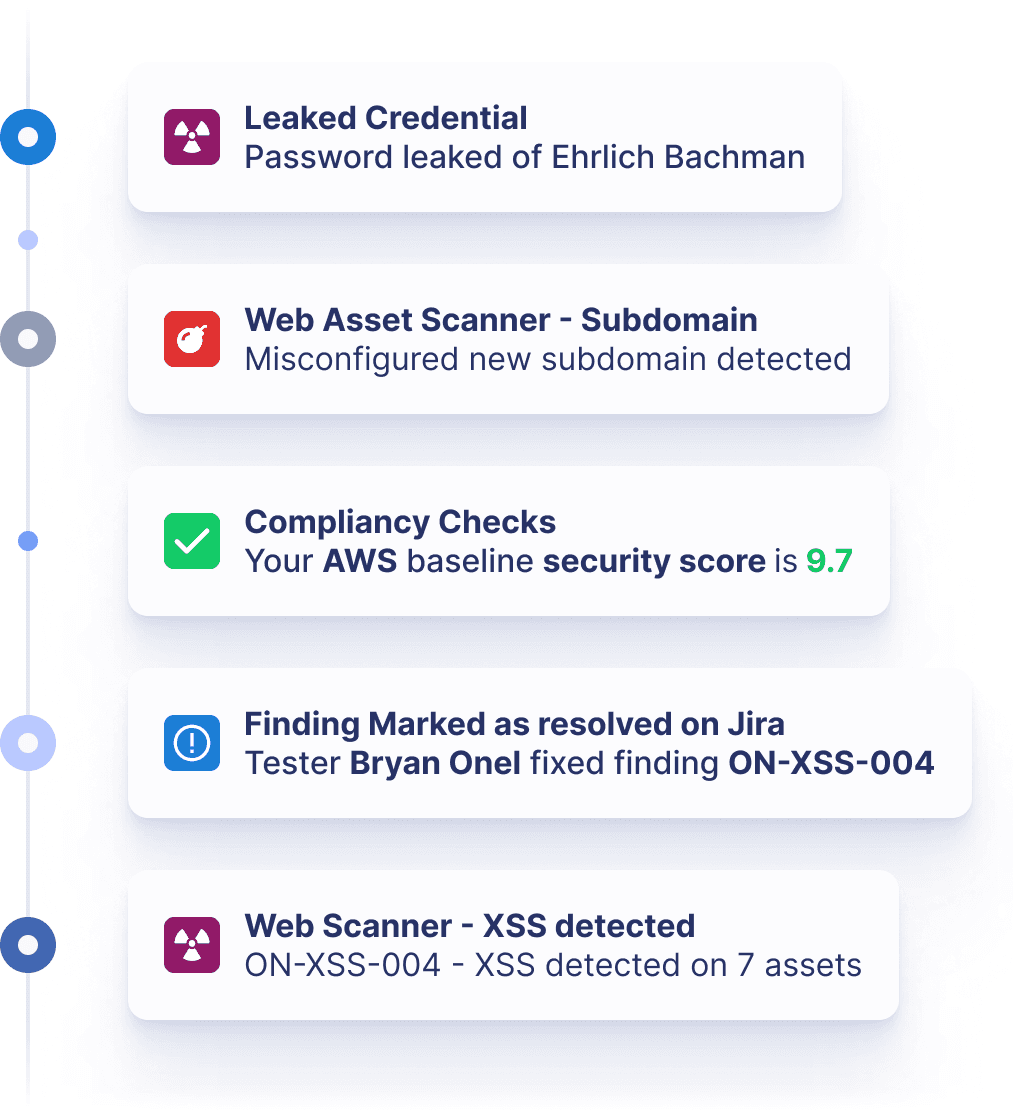Click the blue exclamation Jira finding icon
This screenshot has width=1013, height=1120.
pyautogui.click(x=191, y=743)
